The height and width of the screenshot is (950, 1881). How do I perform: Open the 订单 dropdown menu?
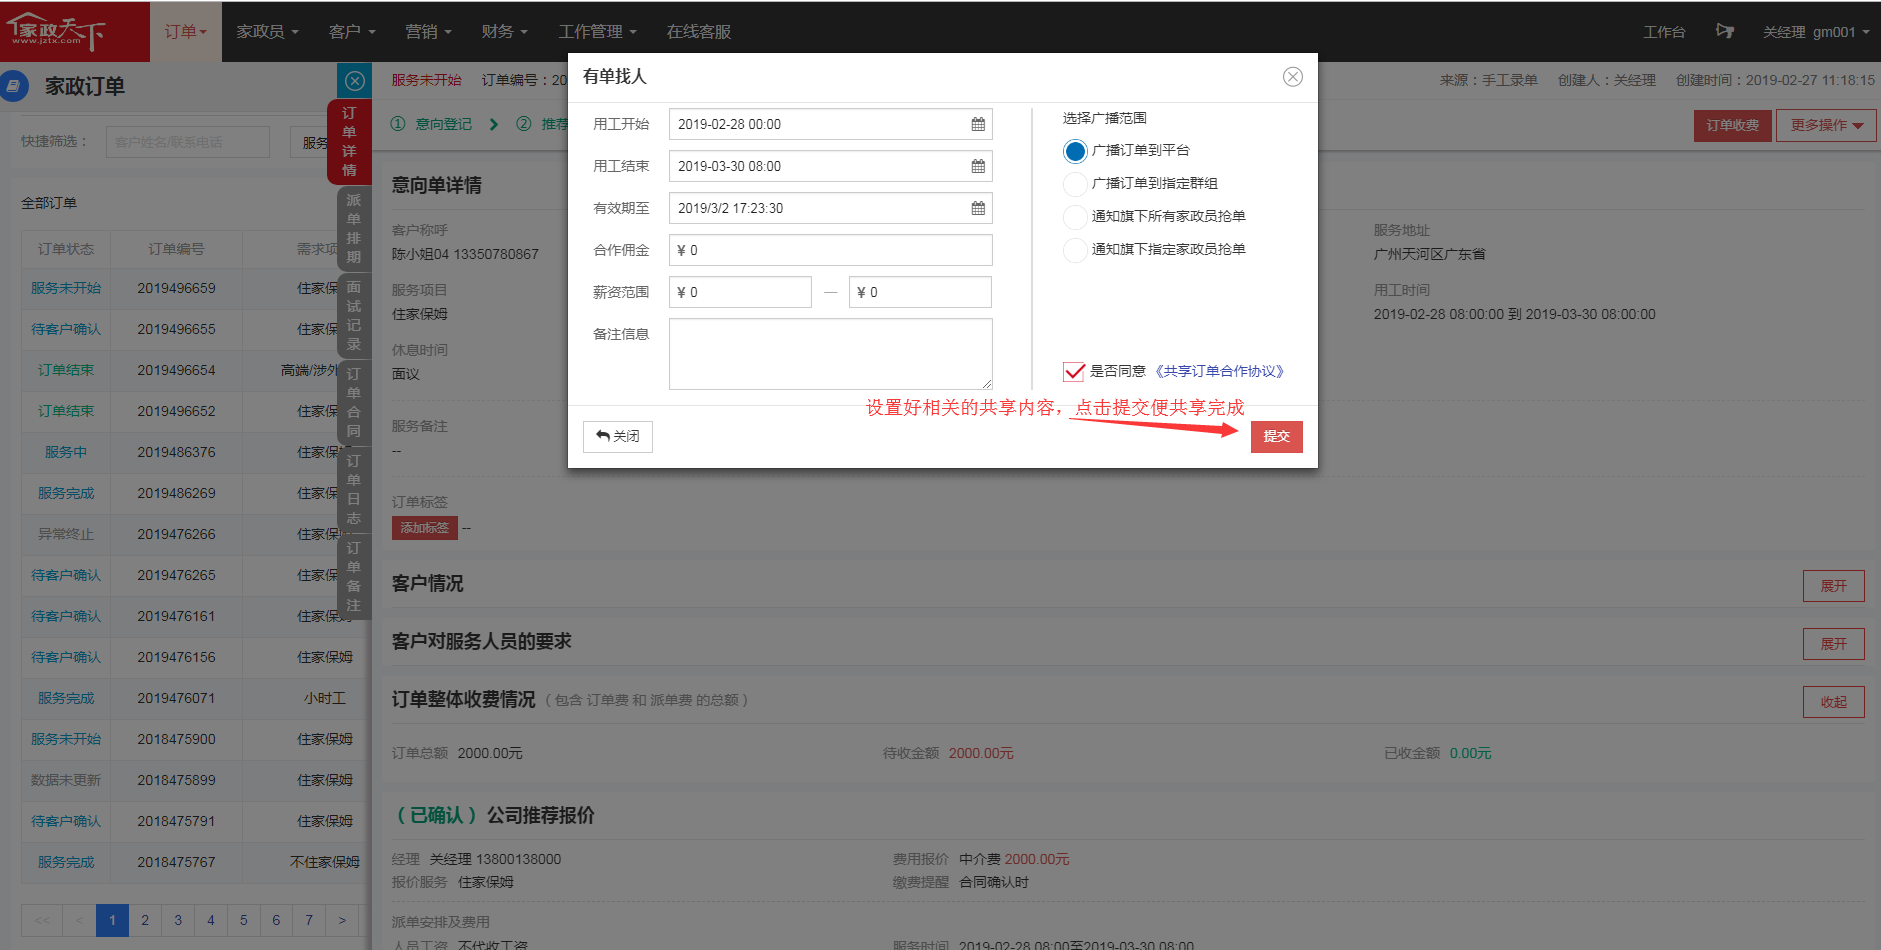pyautogui.click(x=185, y=32)
